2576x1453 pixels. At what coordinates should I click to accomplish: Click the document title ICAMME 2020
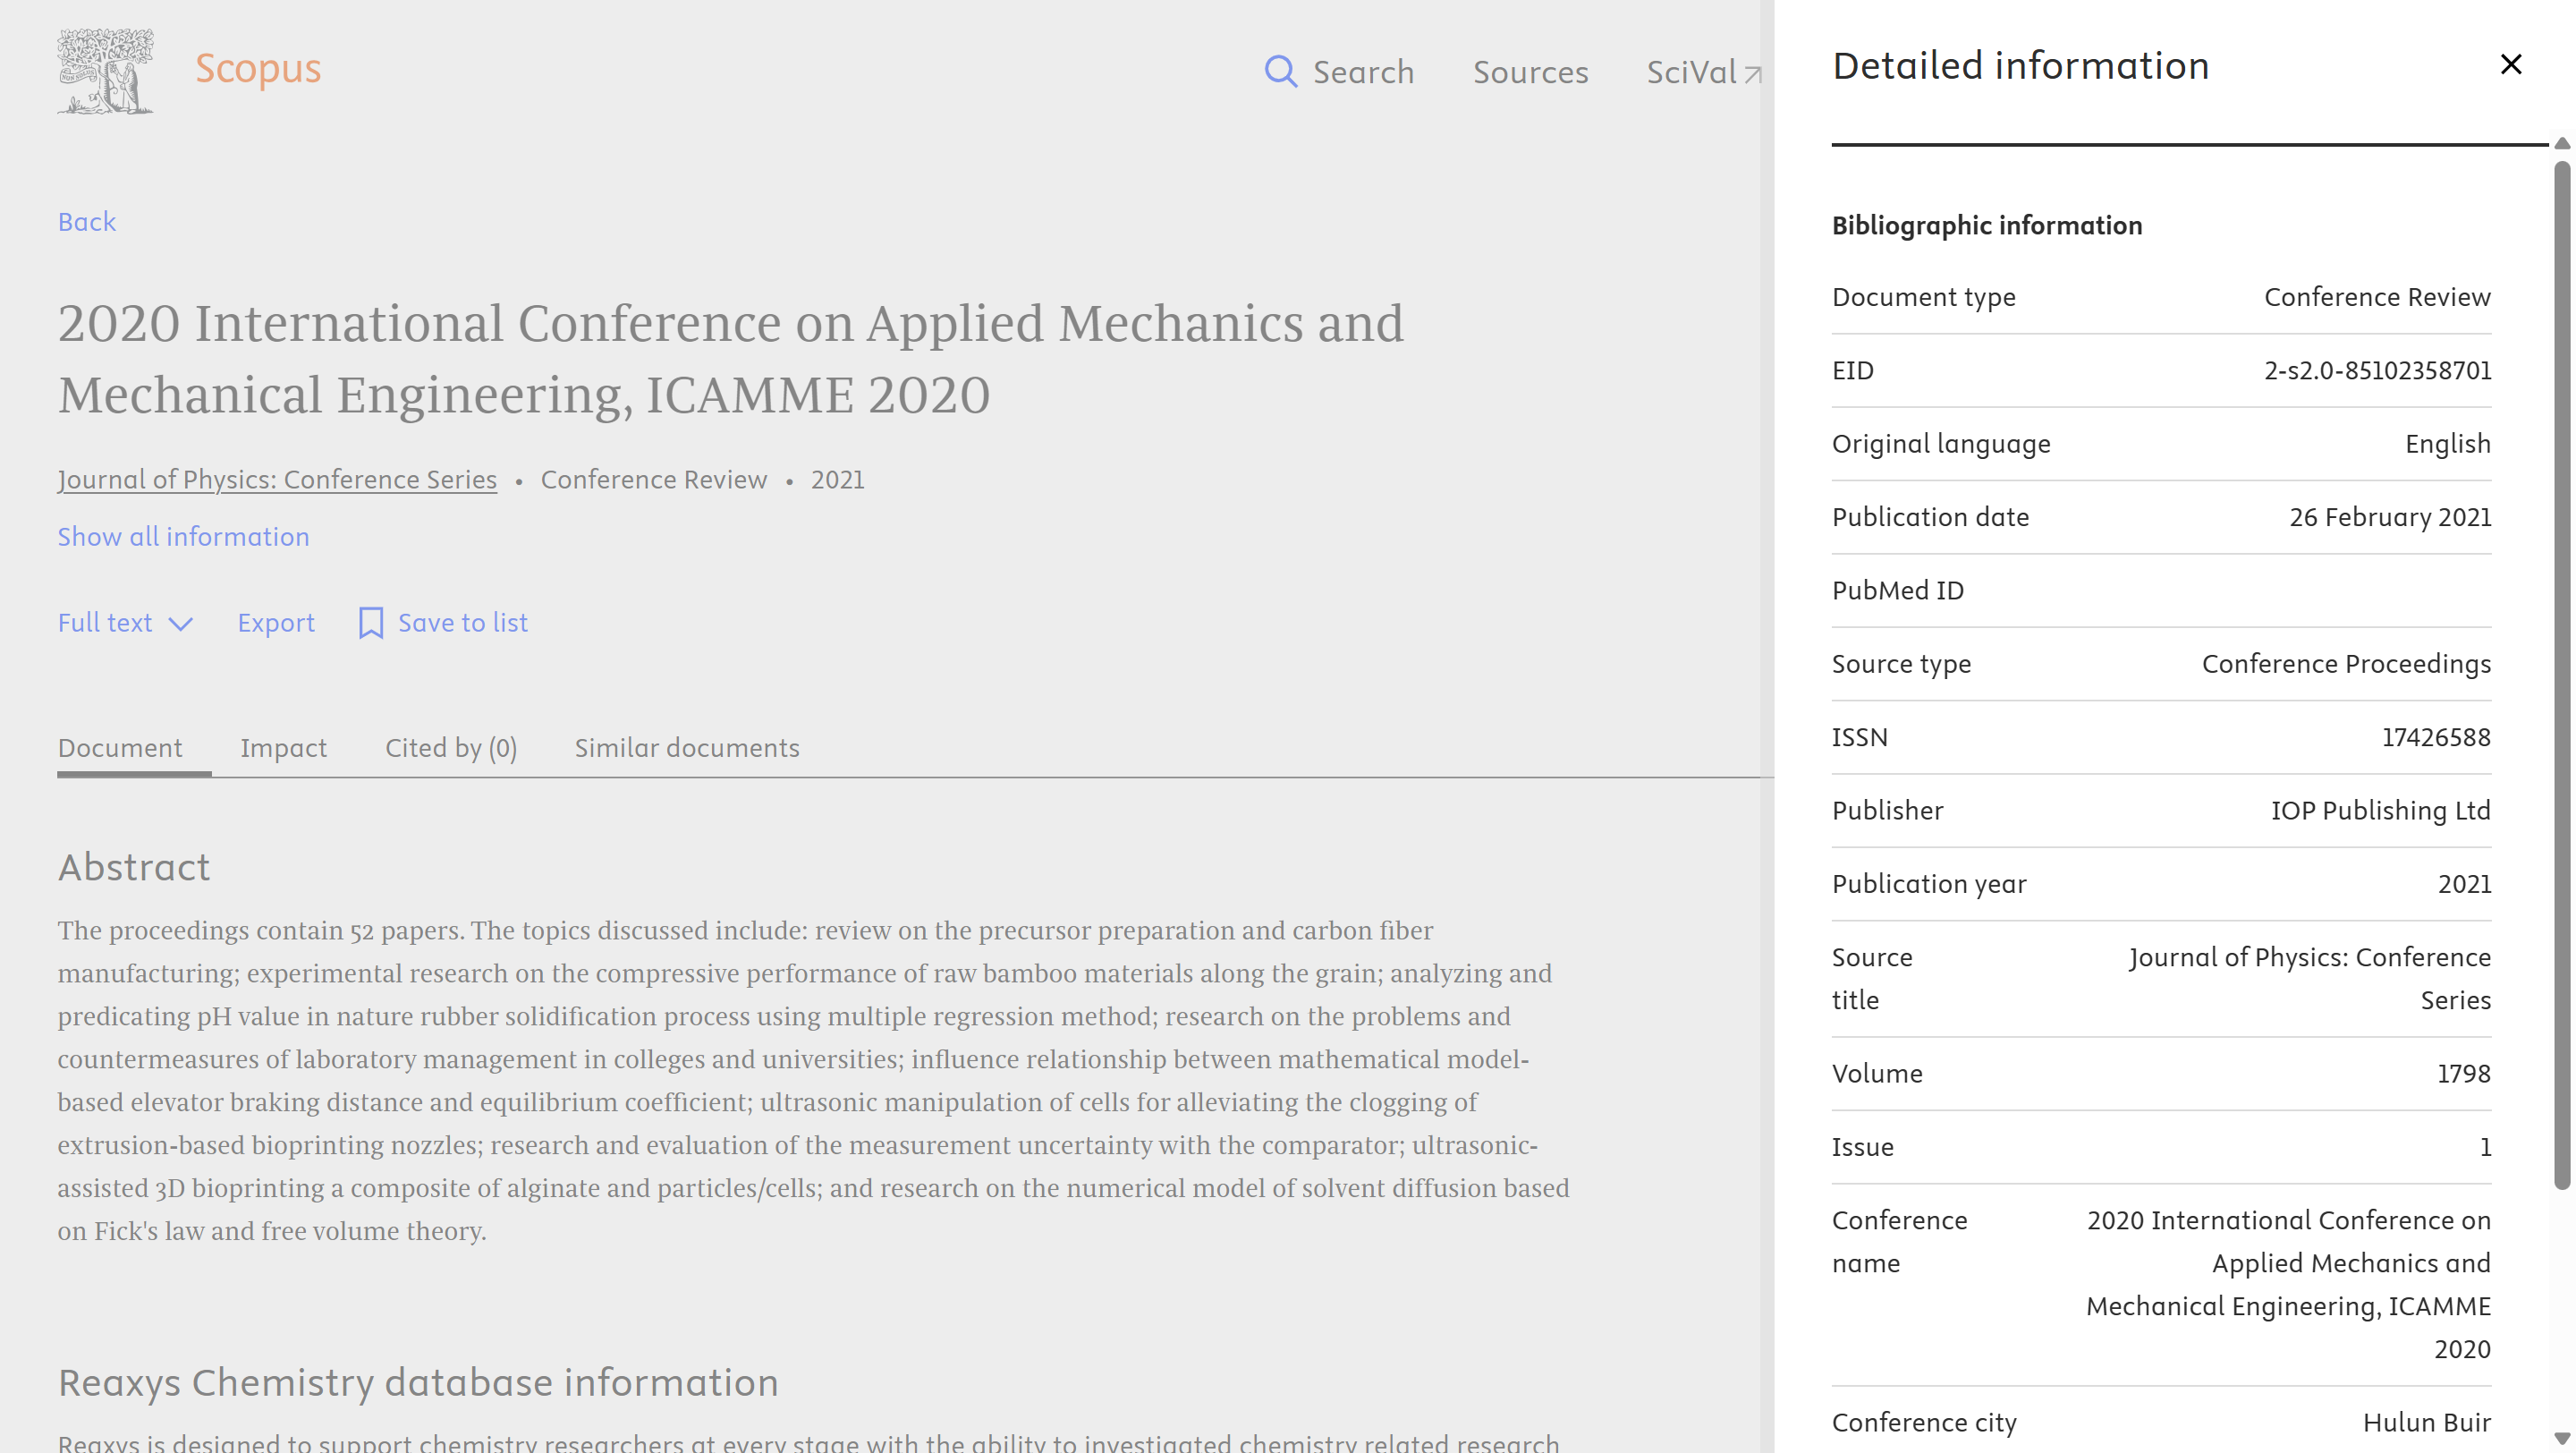coord(731,358)
